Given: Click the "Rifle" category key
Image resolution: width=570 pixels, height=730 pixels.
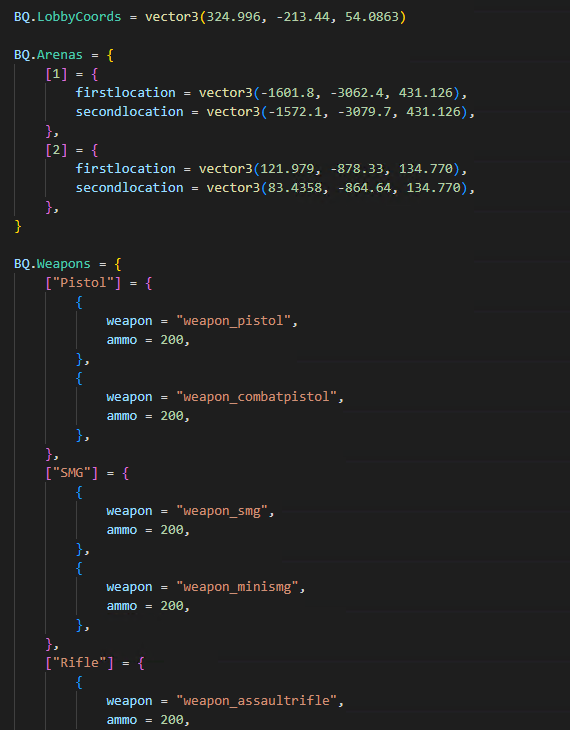Looking at the screenshot, I should point(79,663).
